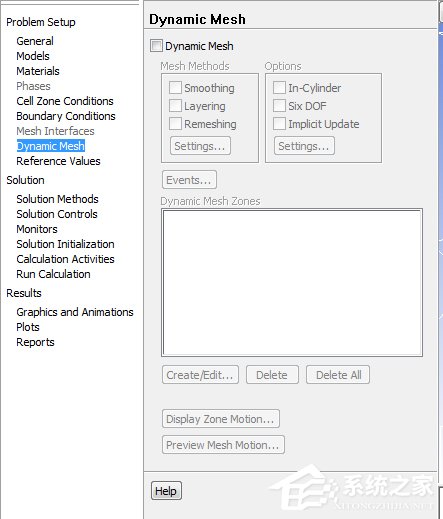
Task: Toggle the In-Cylinder option
Action: tap(279, 88)
